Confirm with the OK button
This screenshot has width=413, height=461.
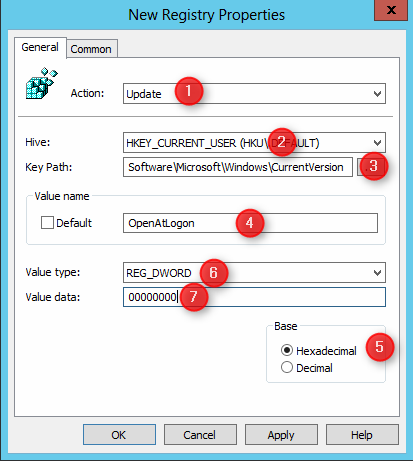pyautogui.click(x=119, y=435)
